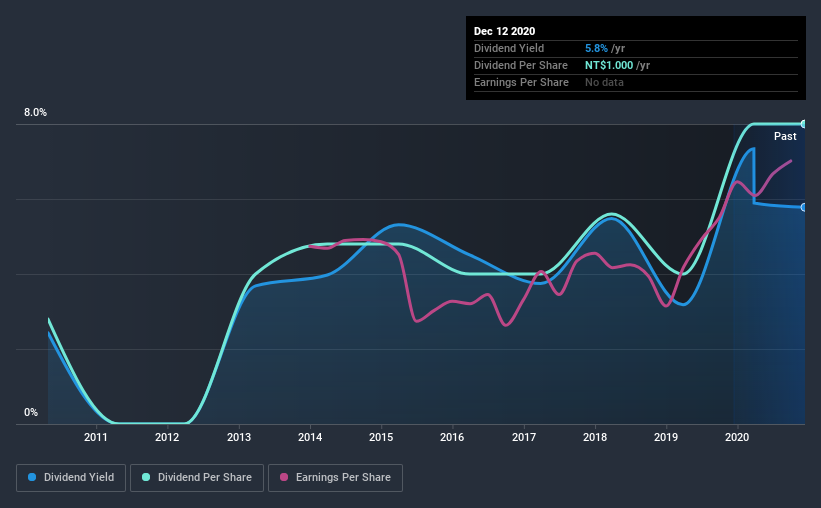Click the pink Earnings Per Share legend dot
The height and width of the screenshot is (508, 821).
pyautogui.click(x=284, y=477)
